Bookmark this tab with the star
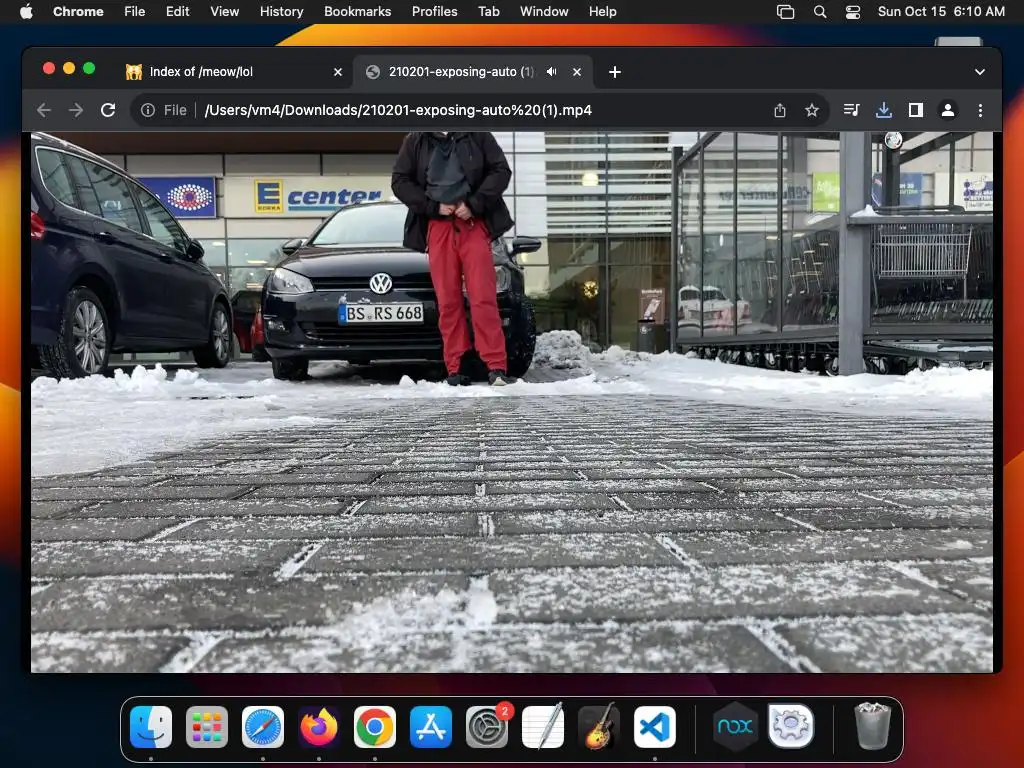 pos(812,110)
